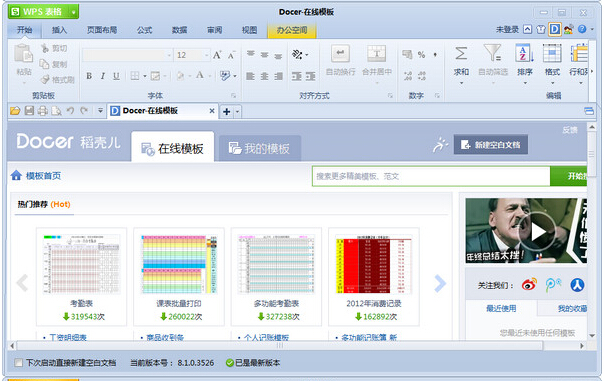Check 下次启动直接新建空白文档 checkbox
The height and width of the screenshot is (381, 605).
coord(18,363)
